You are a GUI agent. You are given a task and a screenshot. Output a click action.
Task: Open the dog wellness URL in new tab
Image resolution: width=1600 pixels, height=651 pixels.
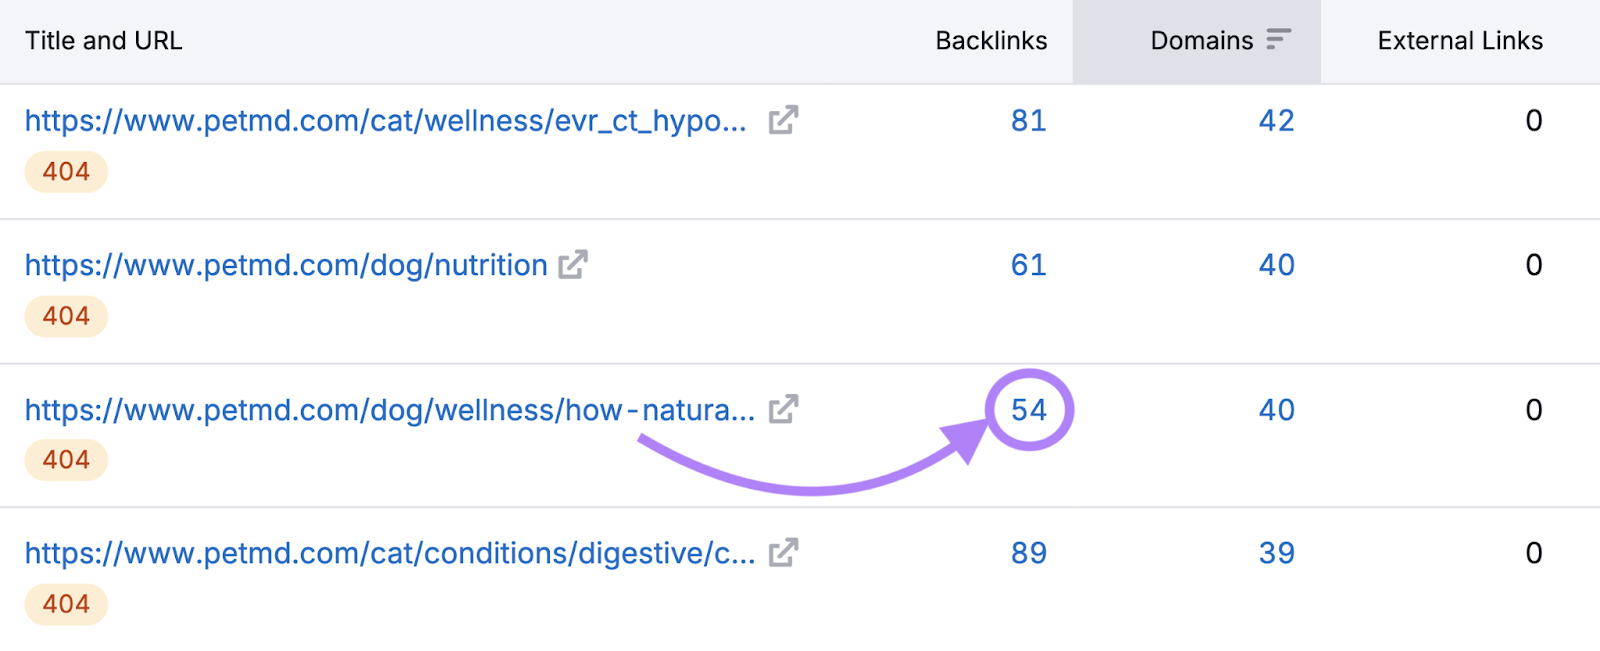pyautogui.click(x=783, y=409)
